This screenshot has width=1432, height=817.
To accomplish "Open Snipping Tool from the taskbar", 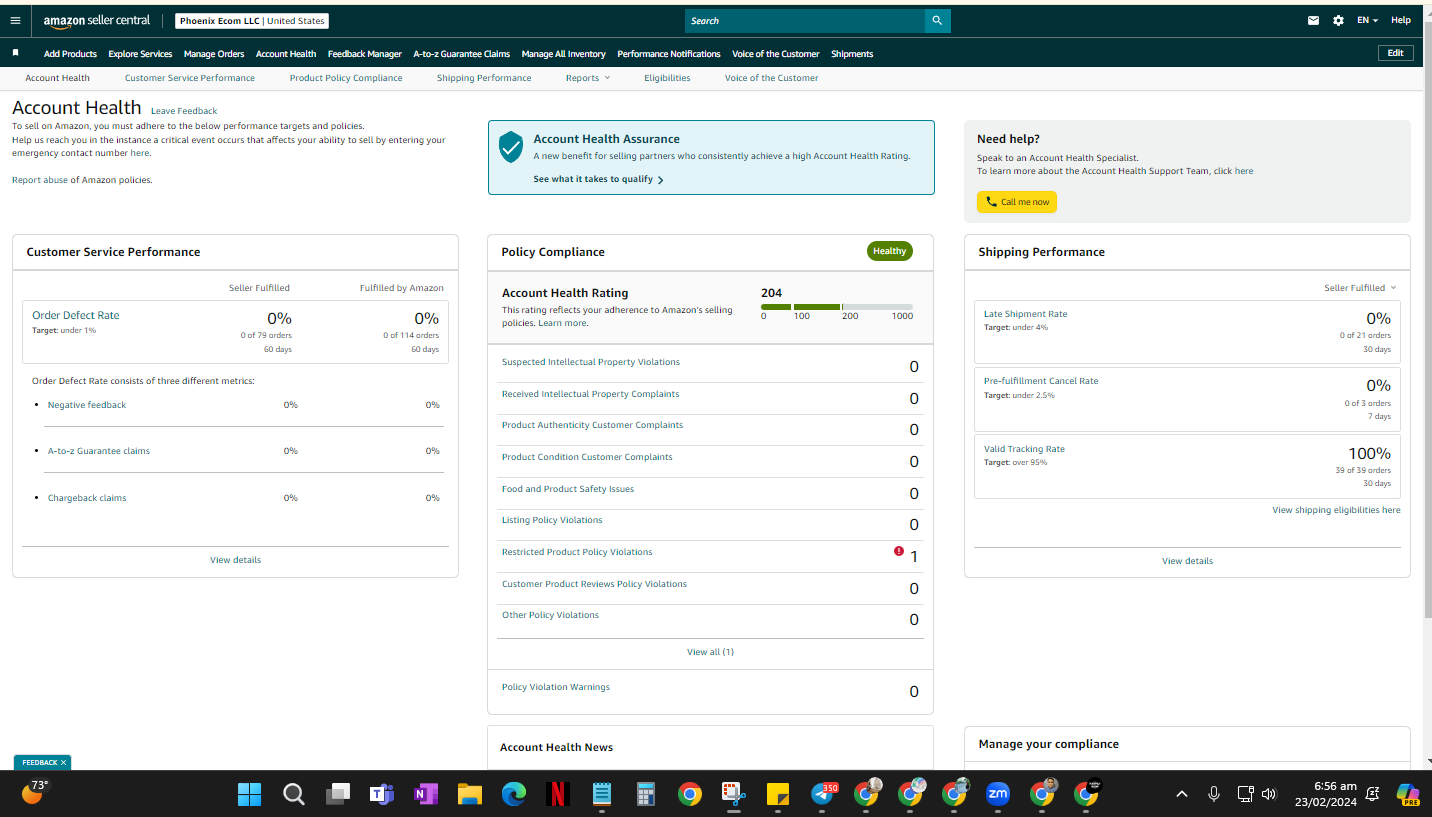I will (x=734, y=794).
